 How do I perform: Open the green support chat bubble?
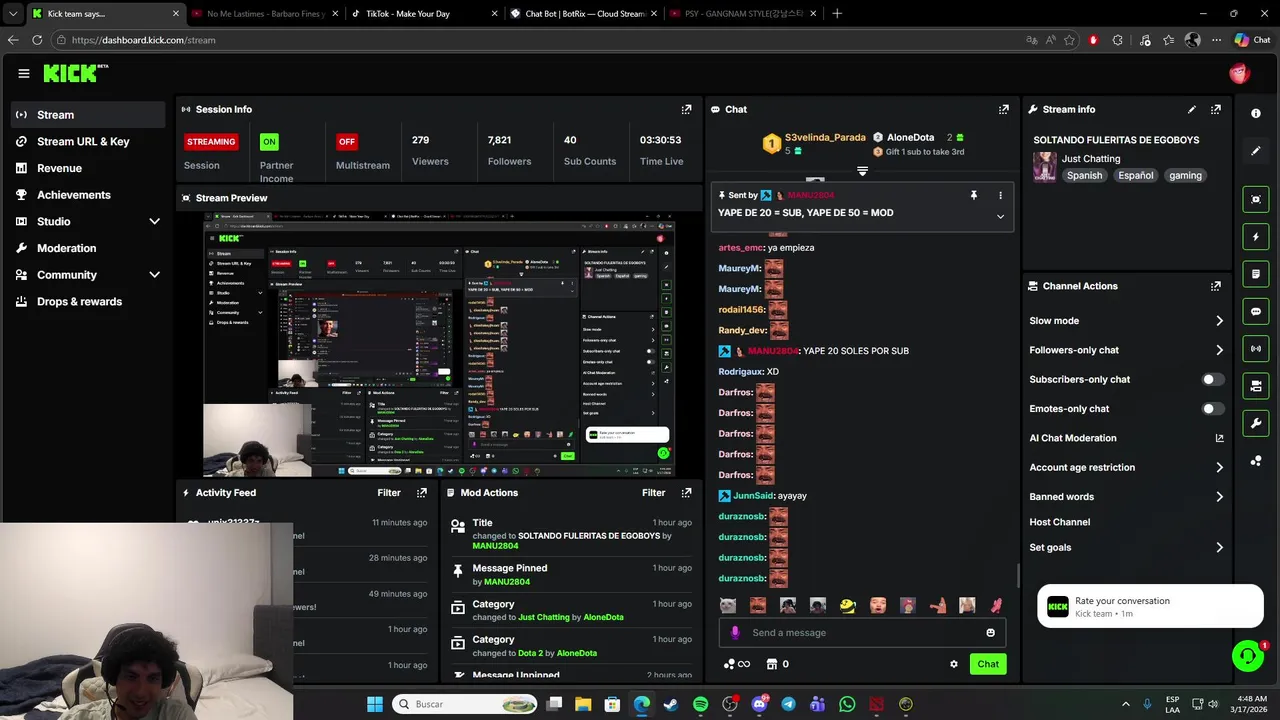point(1247,656)
